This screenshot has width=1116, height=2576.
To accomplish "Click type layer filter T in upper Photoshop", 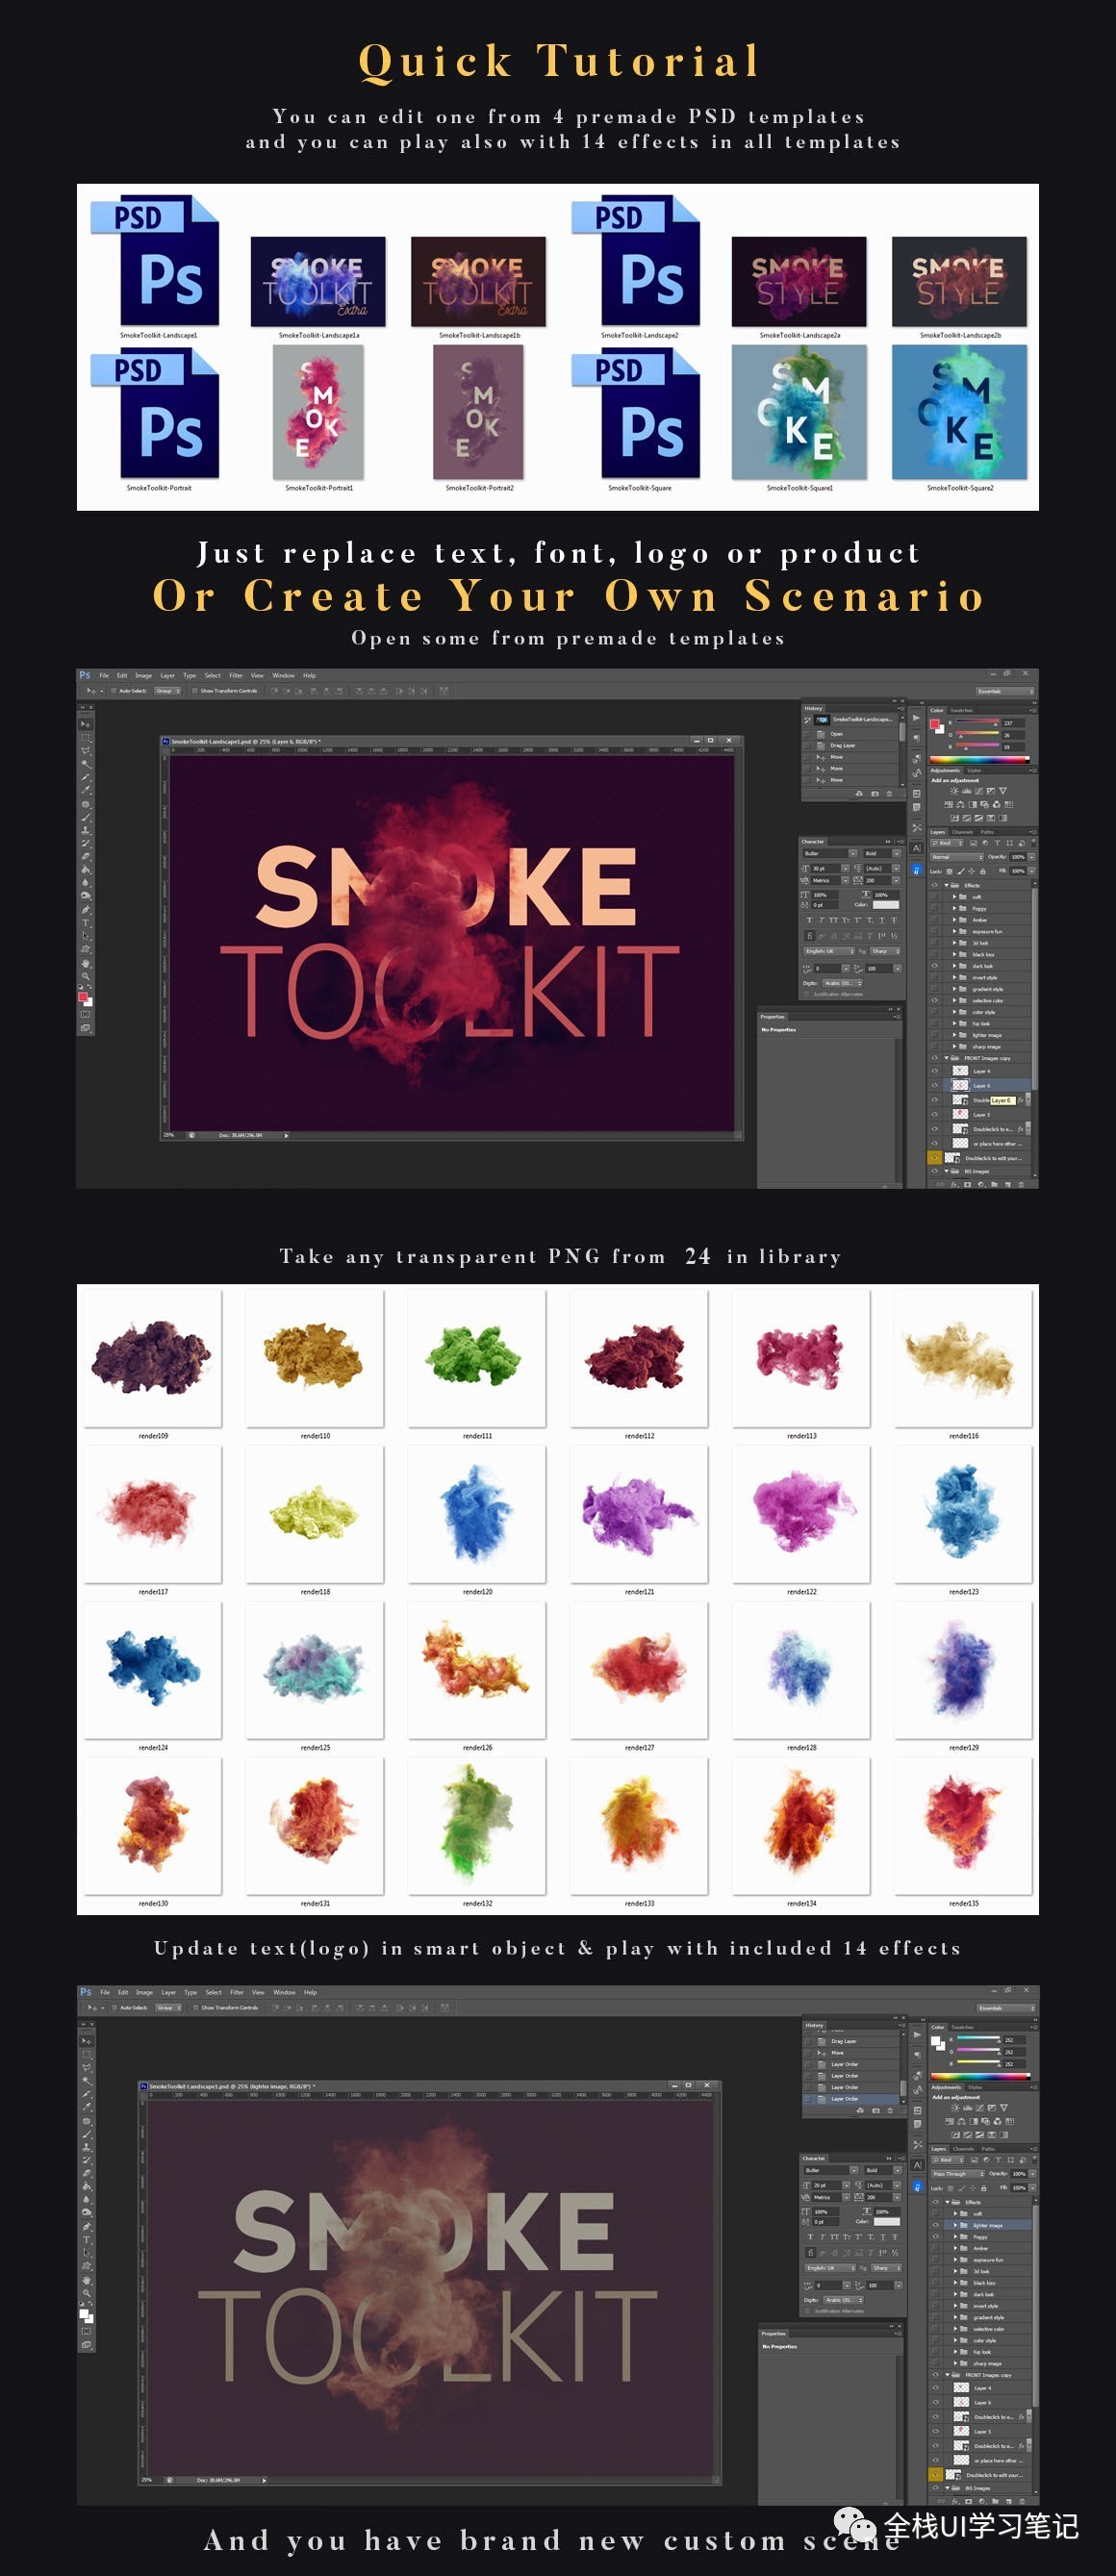I will coord(997,844).
